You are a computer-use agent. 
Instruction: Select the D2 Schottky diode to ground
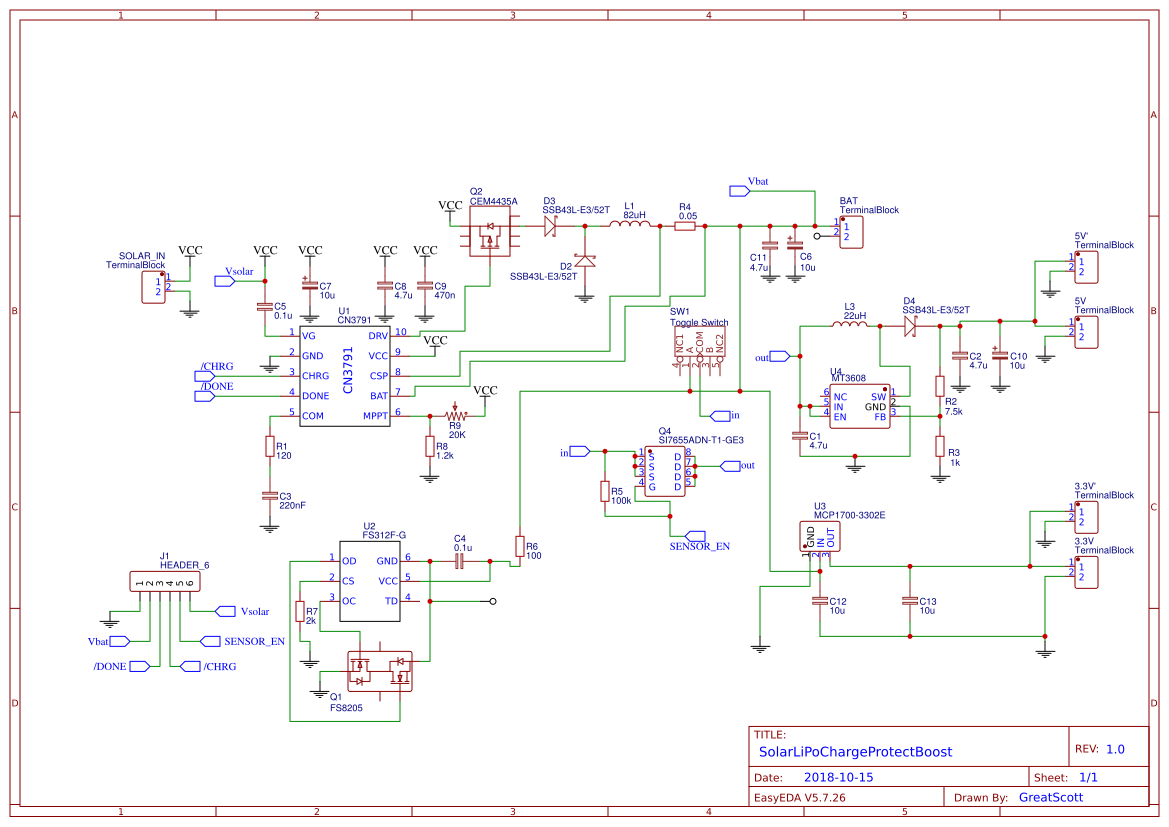[x=585, y=261]
